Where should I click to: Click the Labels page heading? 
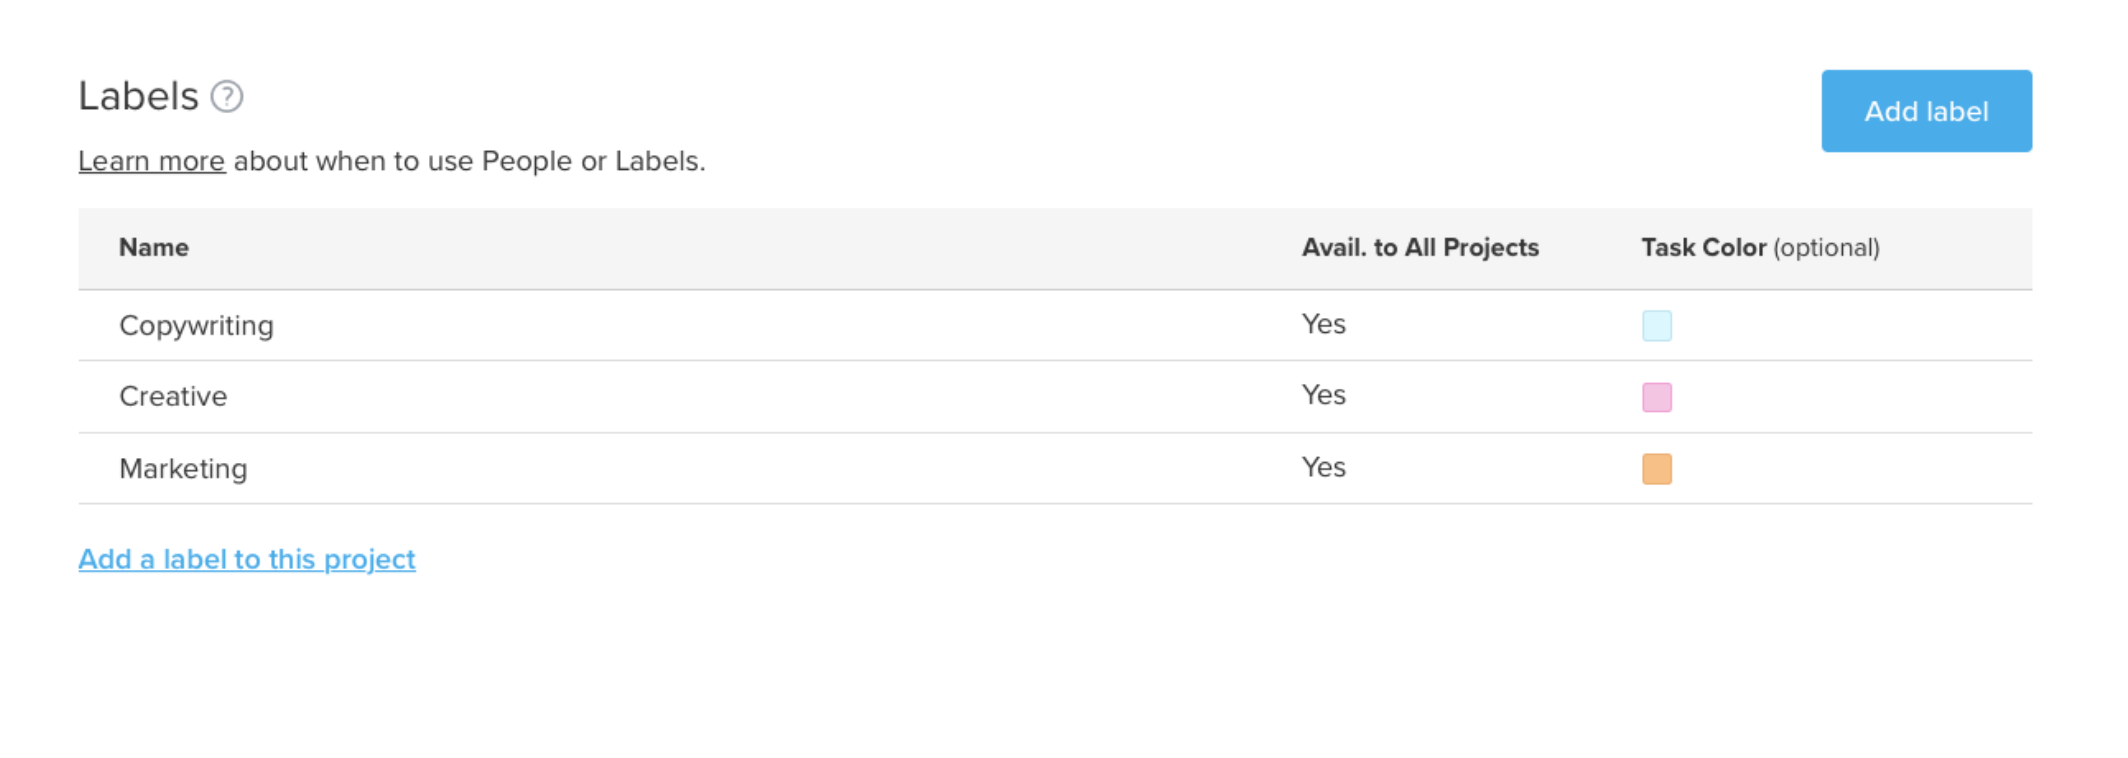[136, 96]
